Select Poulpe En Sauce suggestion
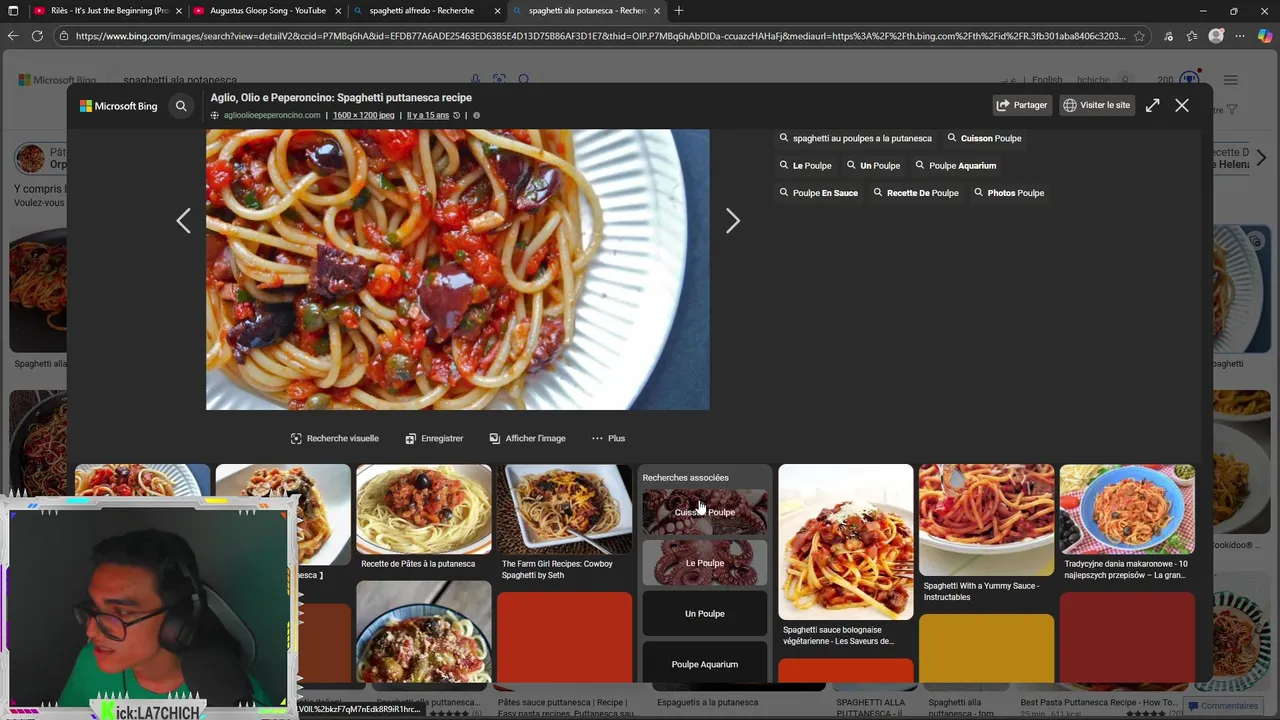 click(x=818, y=192)
